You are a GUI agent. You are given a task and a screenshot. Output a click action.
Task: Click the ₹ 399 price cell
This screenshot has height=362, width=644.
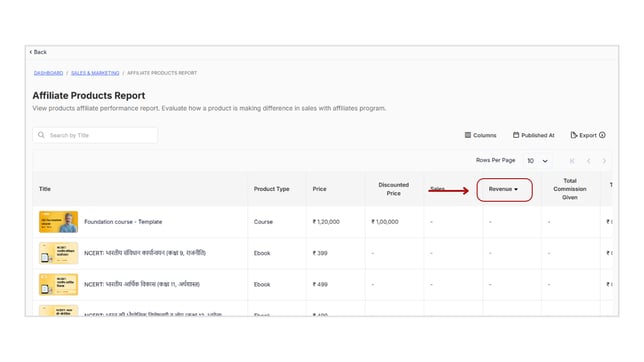click(320, 253)
